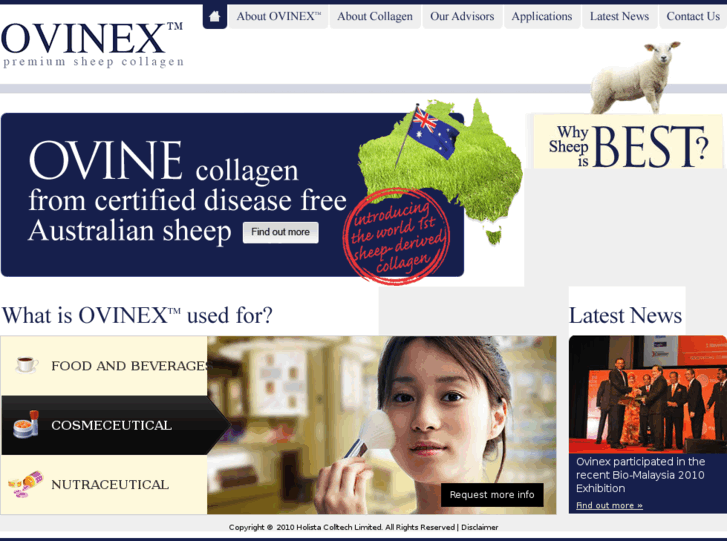Click the sheep image
The height and width of the screenshot is (545, 727).
635,77
